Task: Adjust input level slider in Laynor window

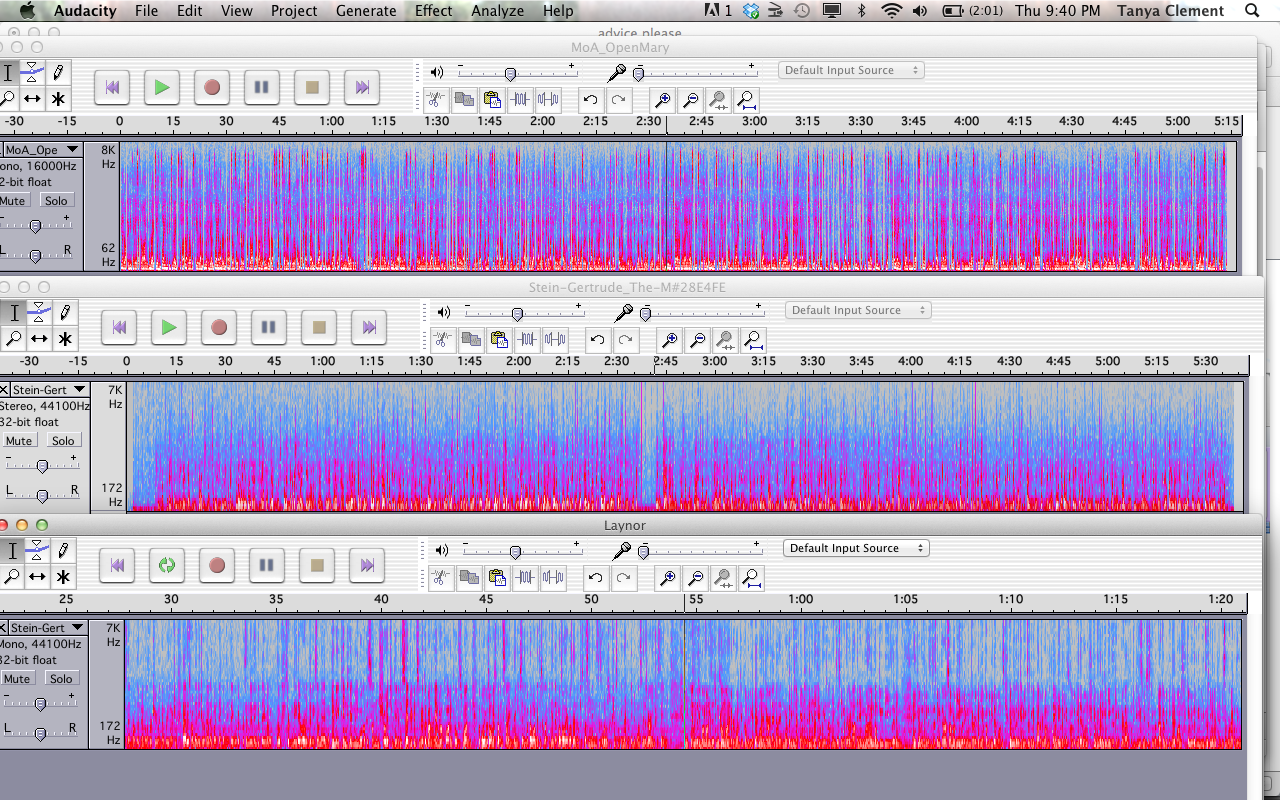Action: (644, 552)
